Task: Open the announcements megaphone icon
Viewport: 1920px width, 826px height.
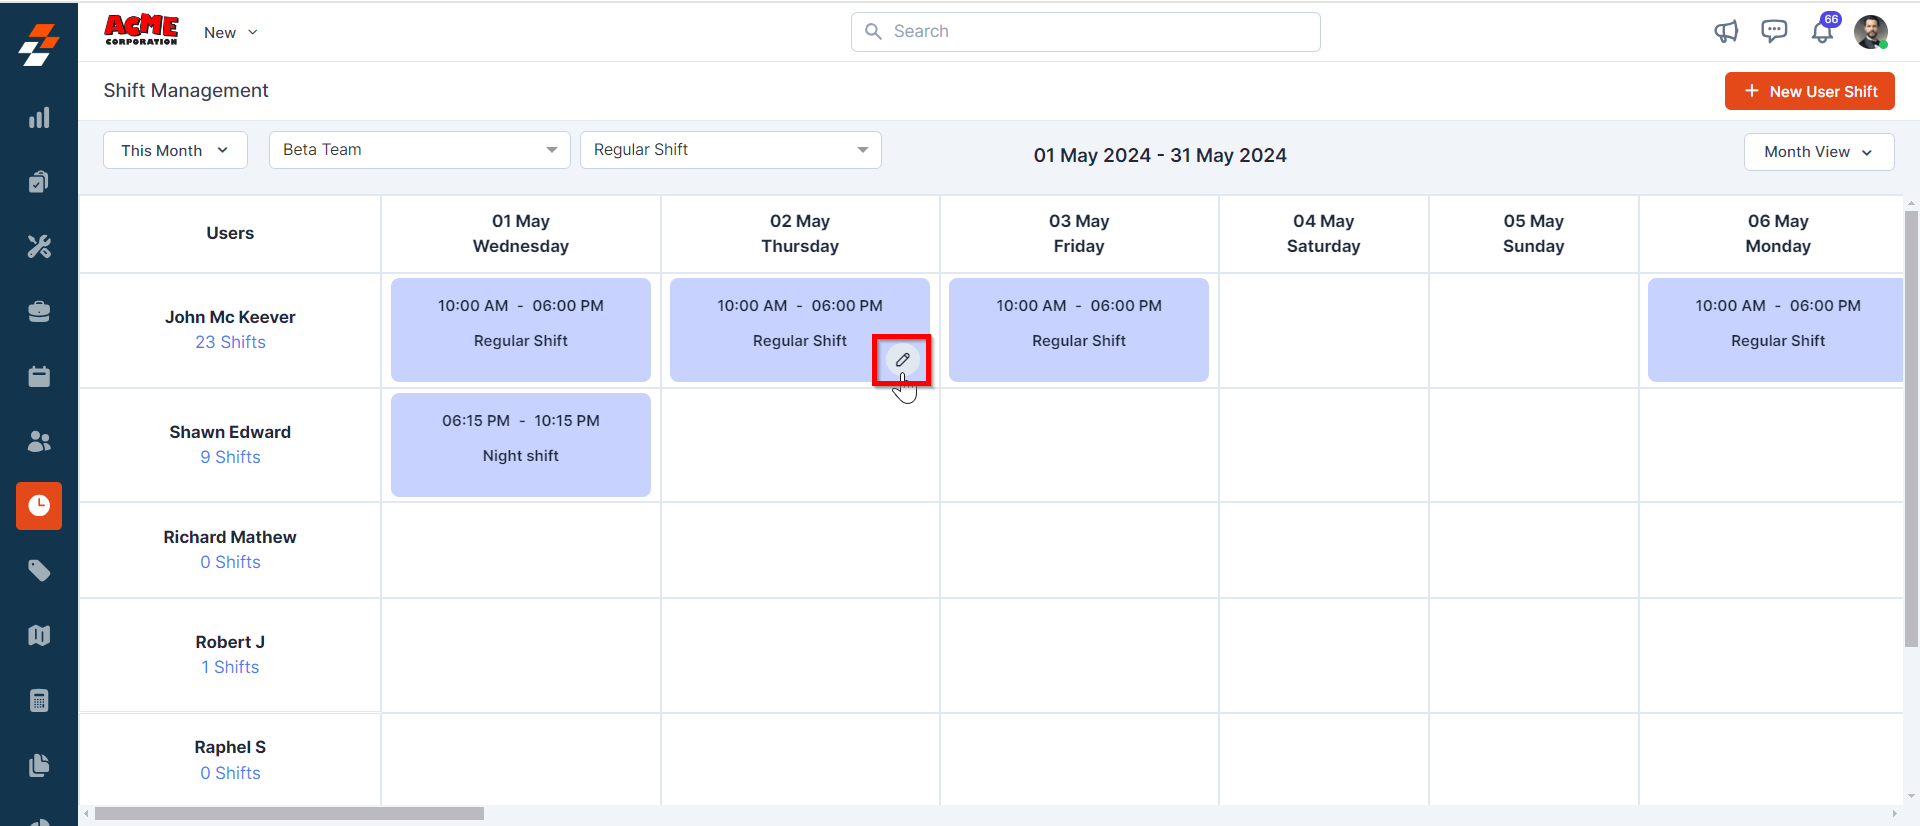Action: (x=1726, y=32)
